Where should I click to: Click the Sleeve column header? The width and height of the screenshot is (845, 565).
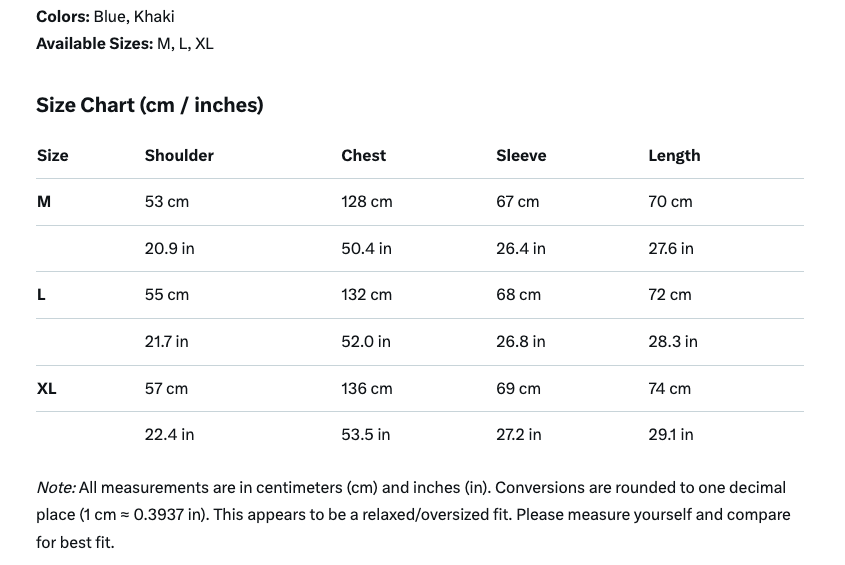[521, 155]
